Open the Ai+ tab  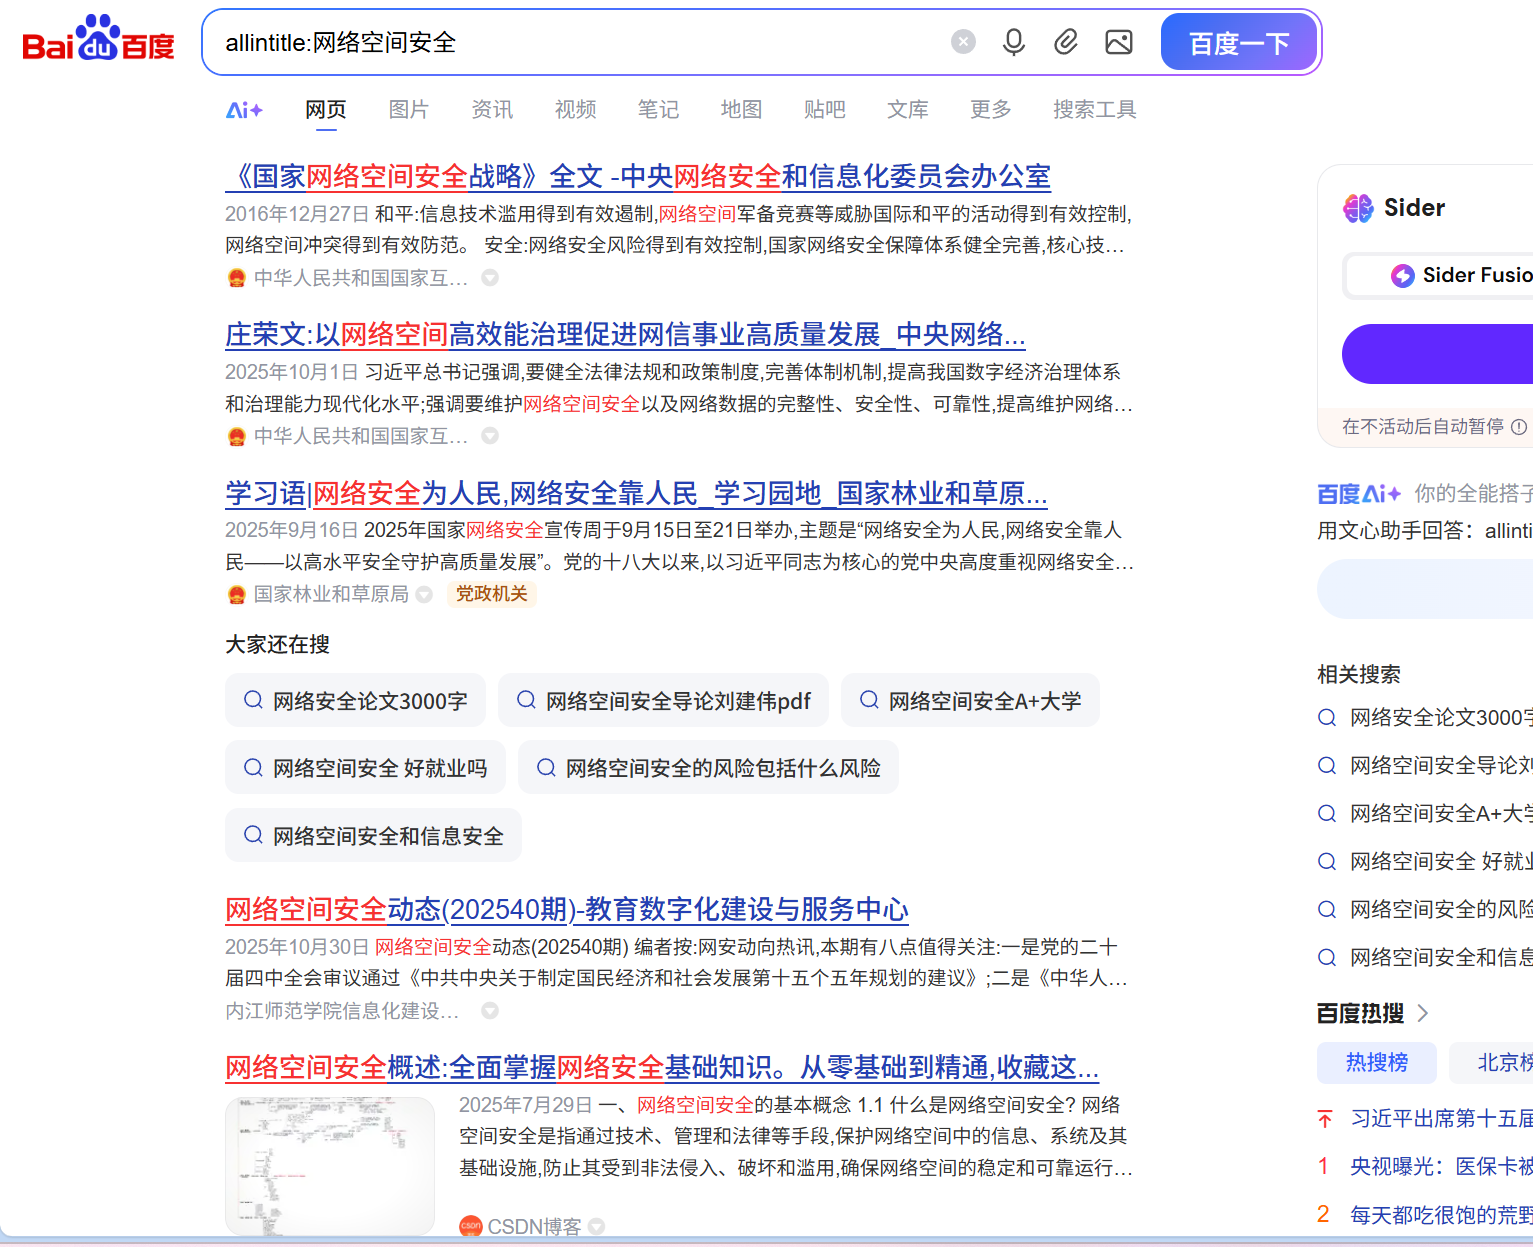(x=244, y=110)
